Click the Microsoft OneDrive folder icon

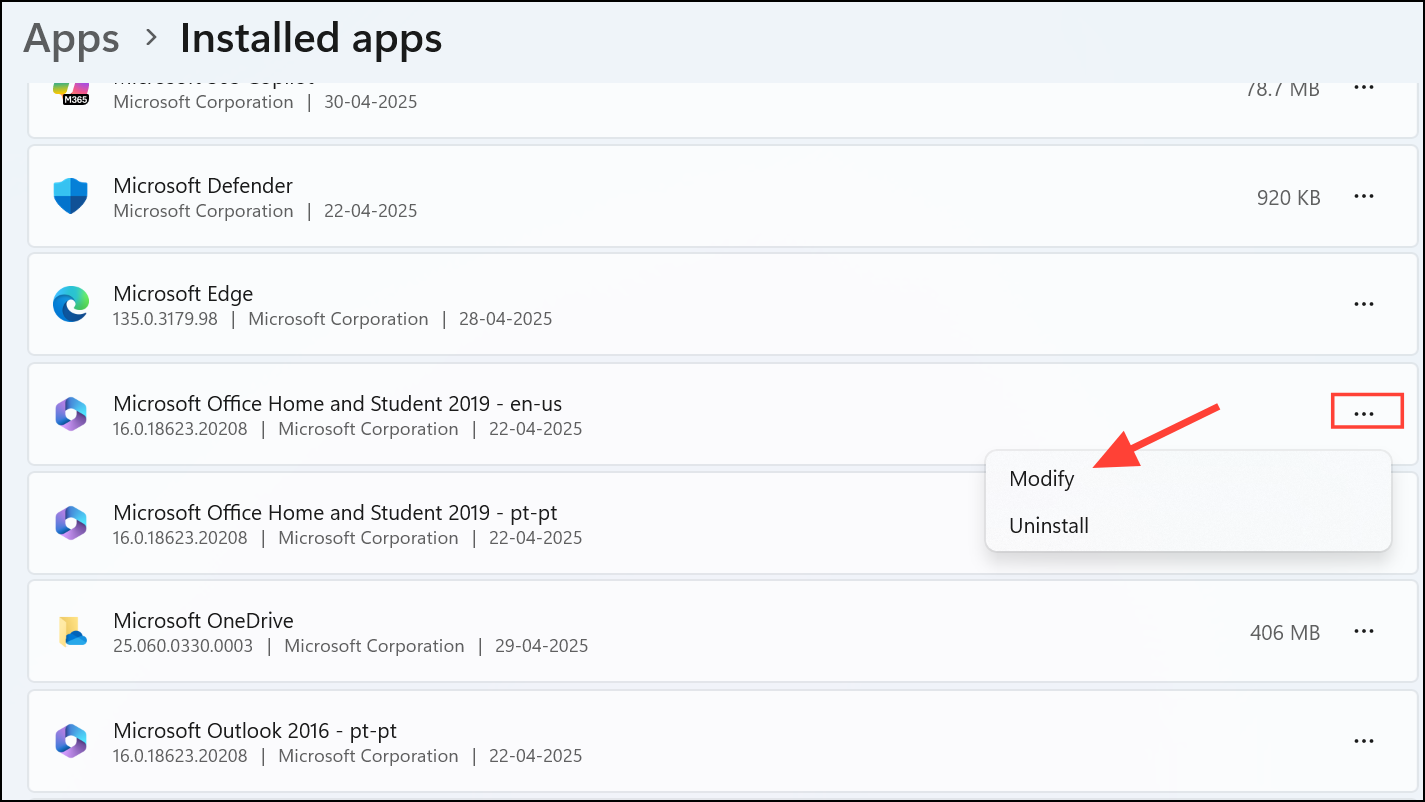[x=71, y=632]
